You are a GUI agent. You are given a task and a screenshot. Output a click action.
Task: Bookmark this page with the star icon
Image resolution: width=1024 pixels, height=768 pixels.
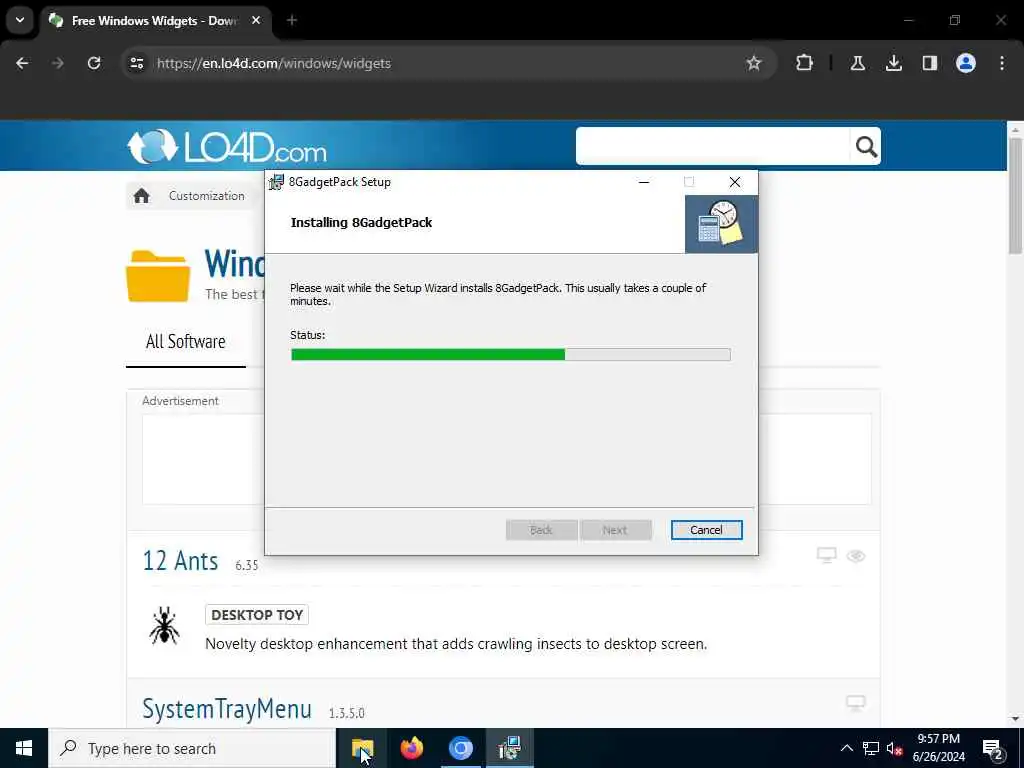754,63
